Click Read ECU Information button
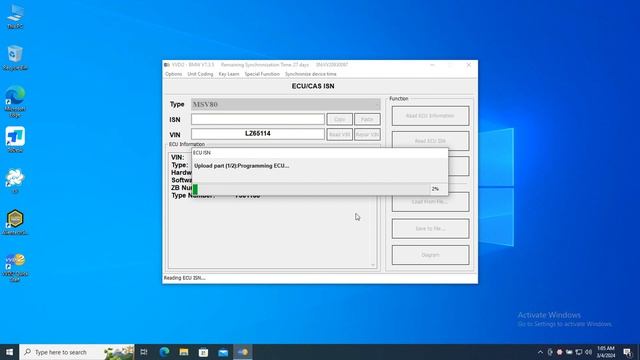Screen dimensions: 640x360 tap(431, 116)
